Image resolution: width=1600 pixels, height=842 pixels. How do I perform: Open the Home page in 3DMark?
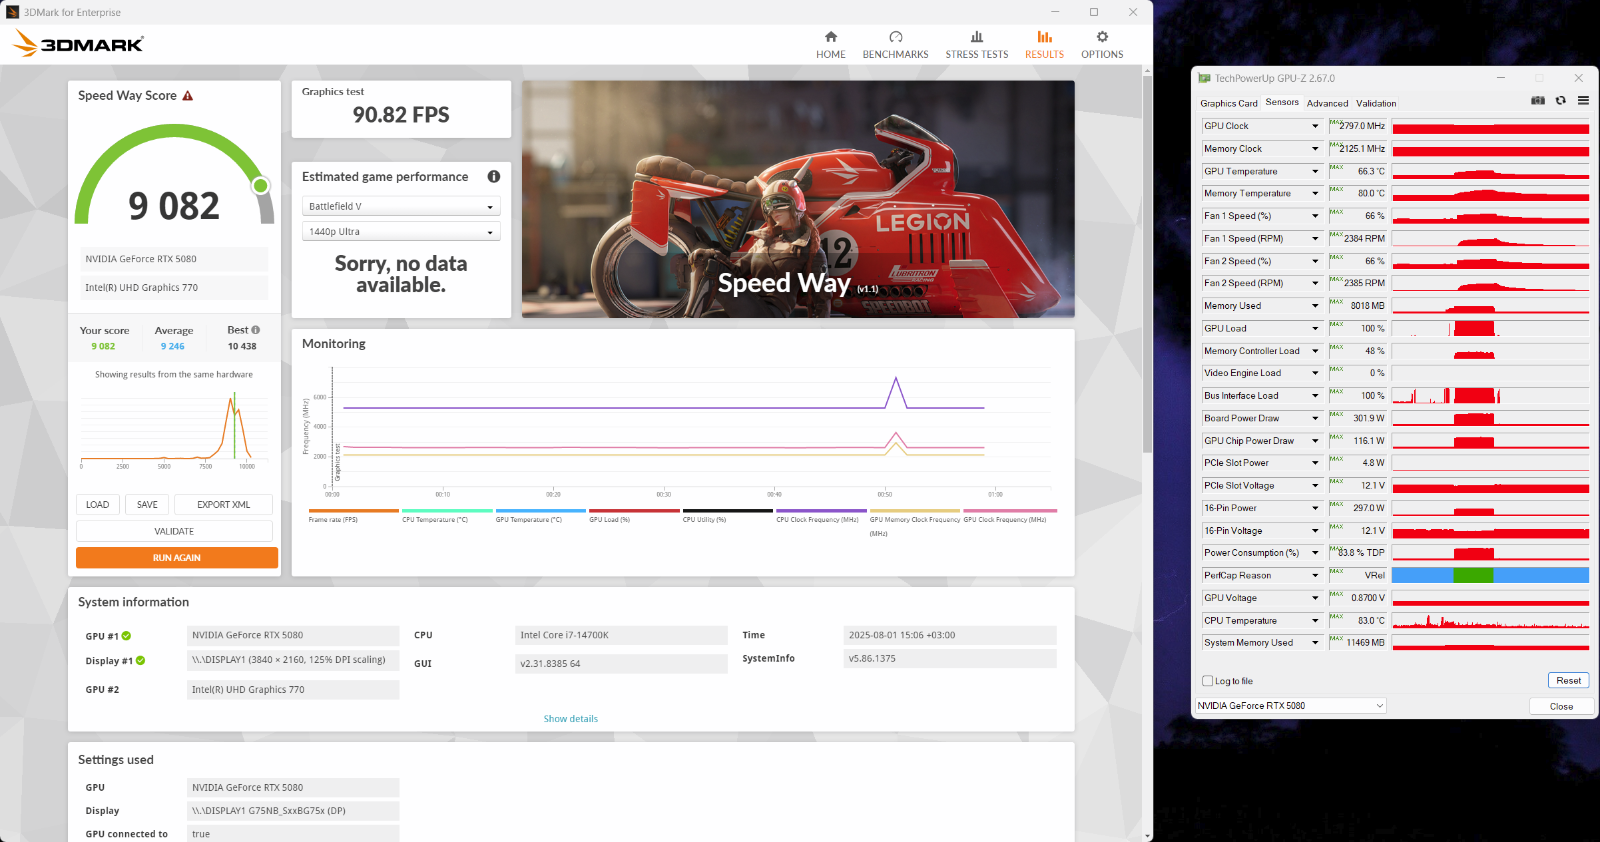click(830, 45)
